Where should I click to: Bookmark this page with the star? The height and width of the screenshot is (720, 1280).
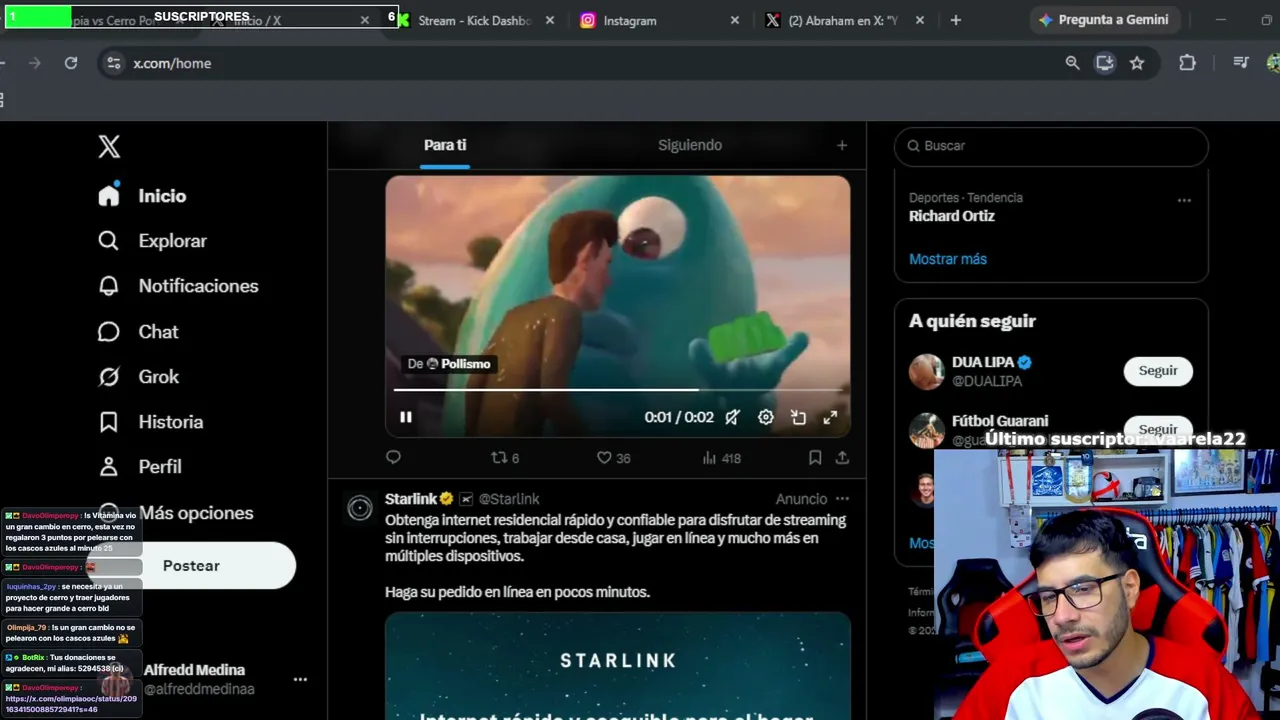click(x=1137, y=63)
